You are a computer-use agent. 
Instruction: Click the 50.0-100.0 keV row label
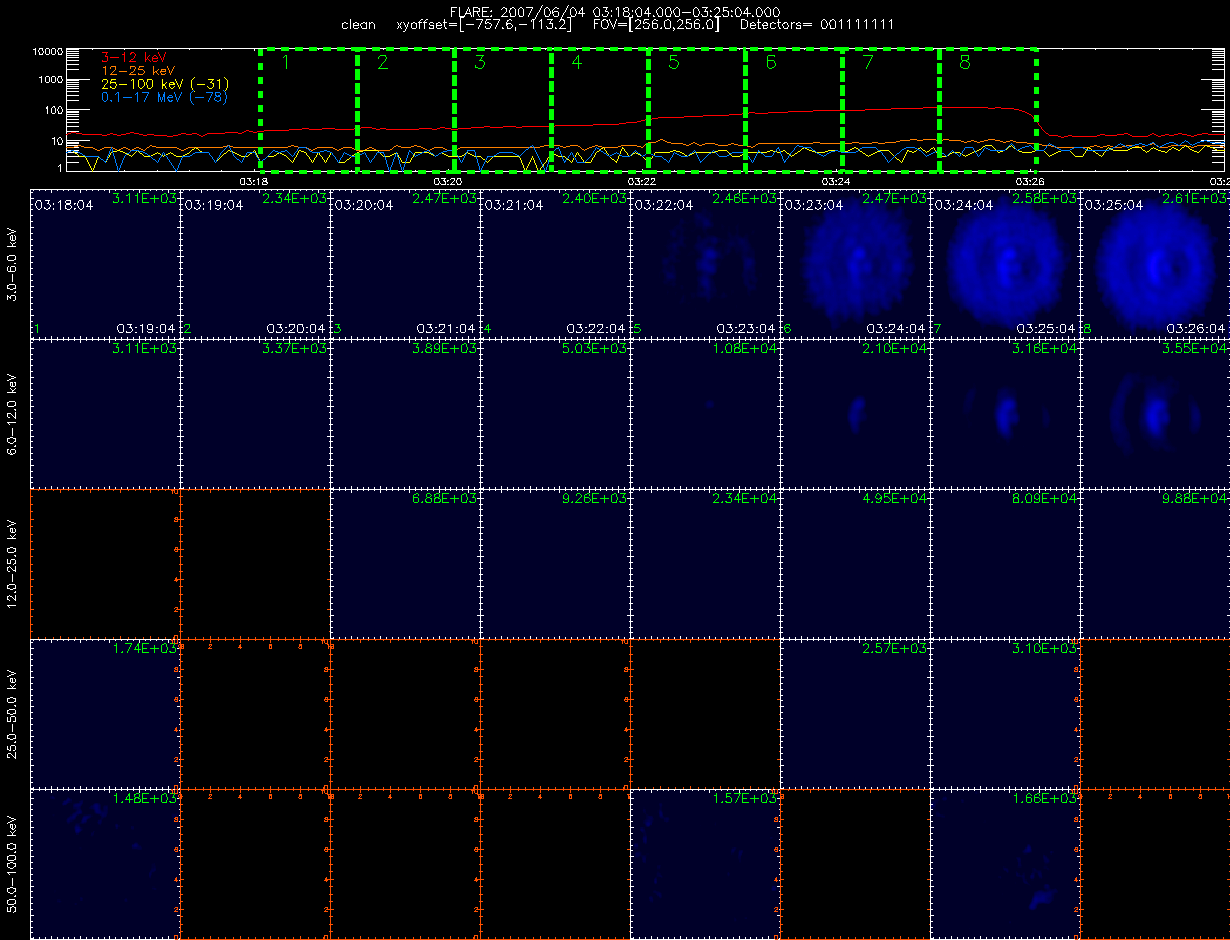pyautogui.click(x=12, y=863)
